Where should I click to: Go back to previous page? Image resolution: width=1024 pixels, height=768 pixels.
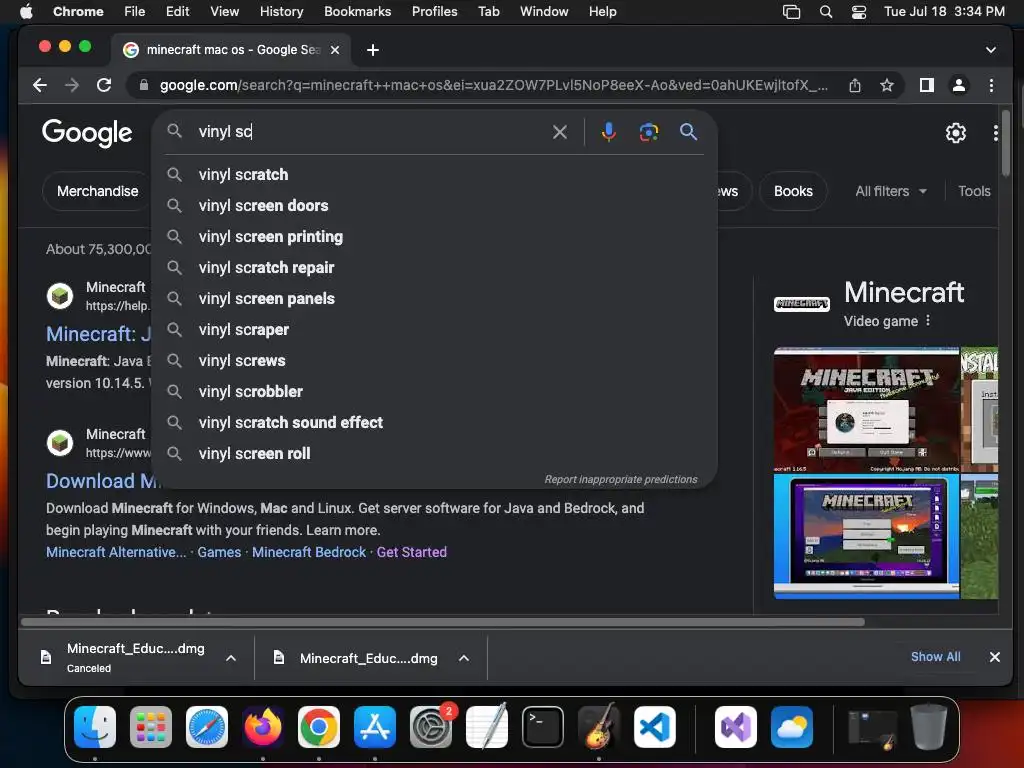[40, 85]
